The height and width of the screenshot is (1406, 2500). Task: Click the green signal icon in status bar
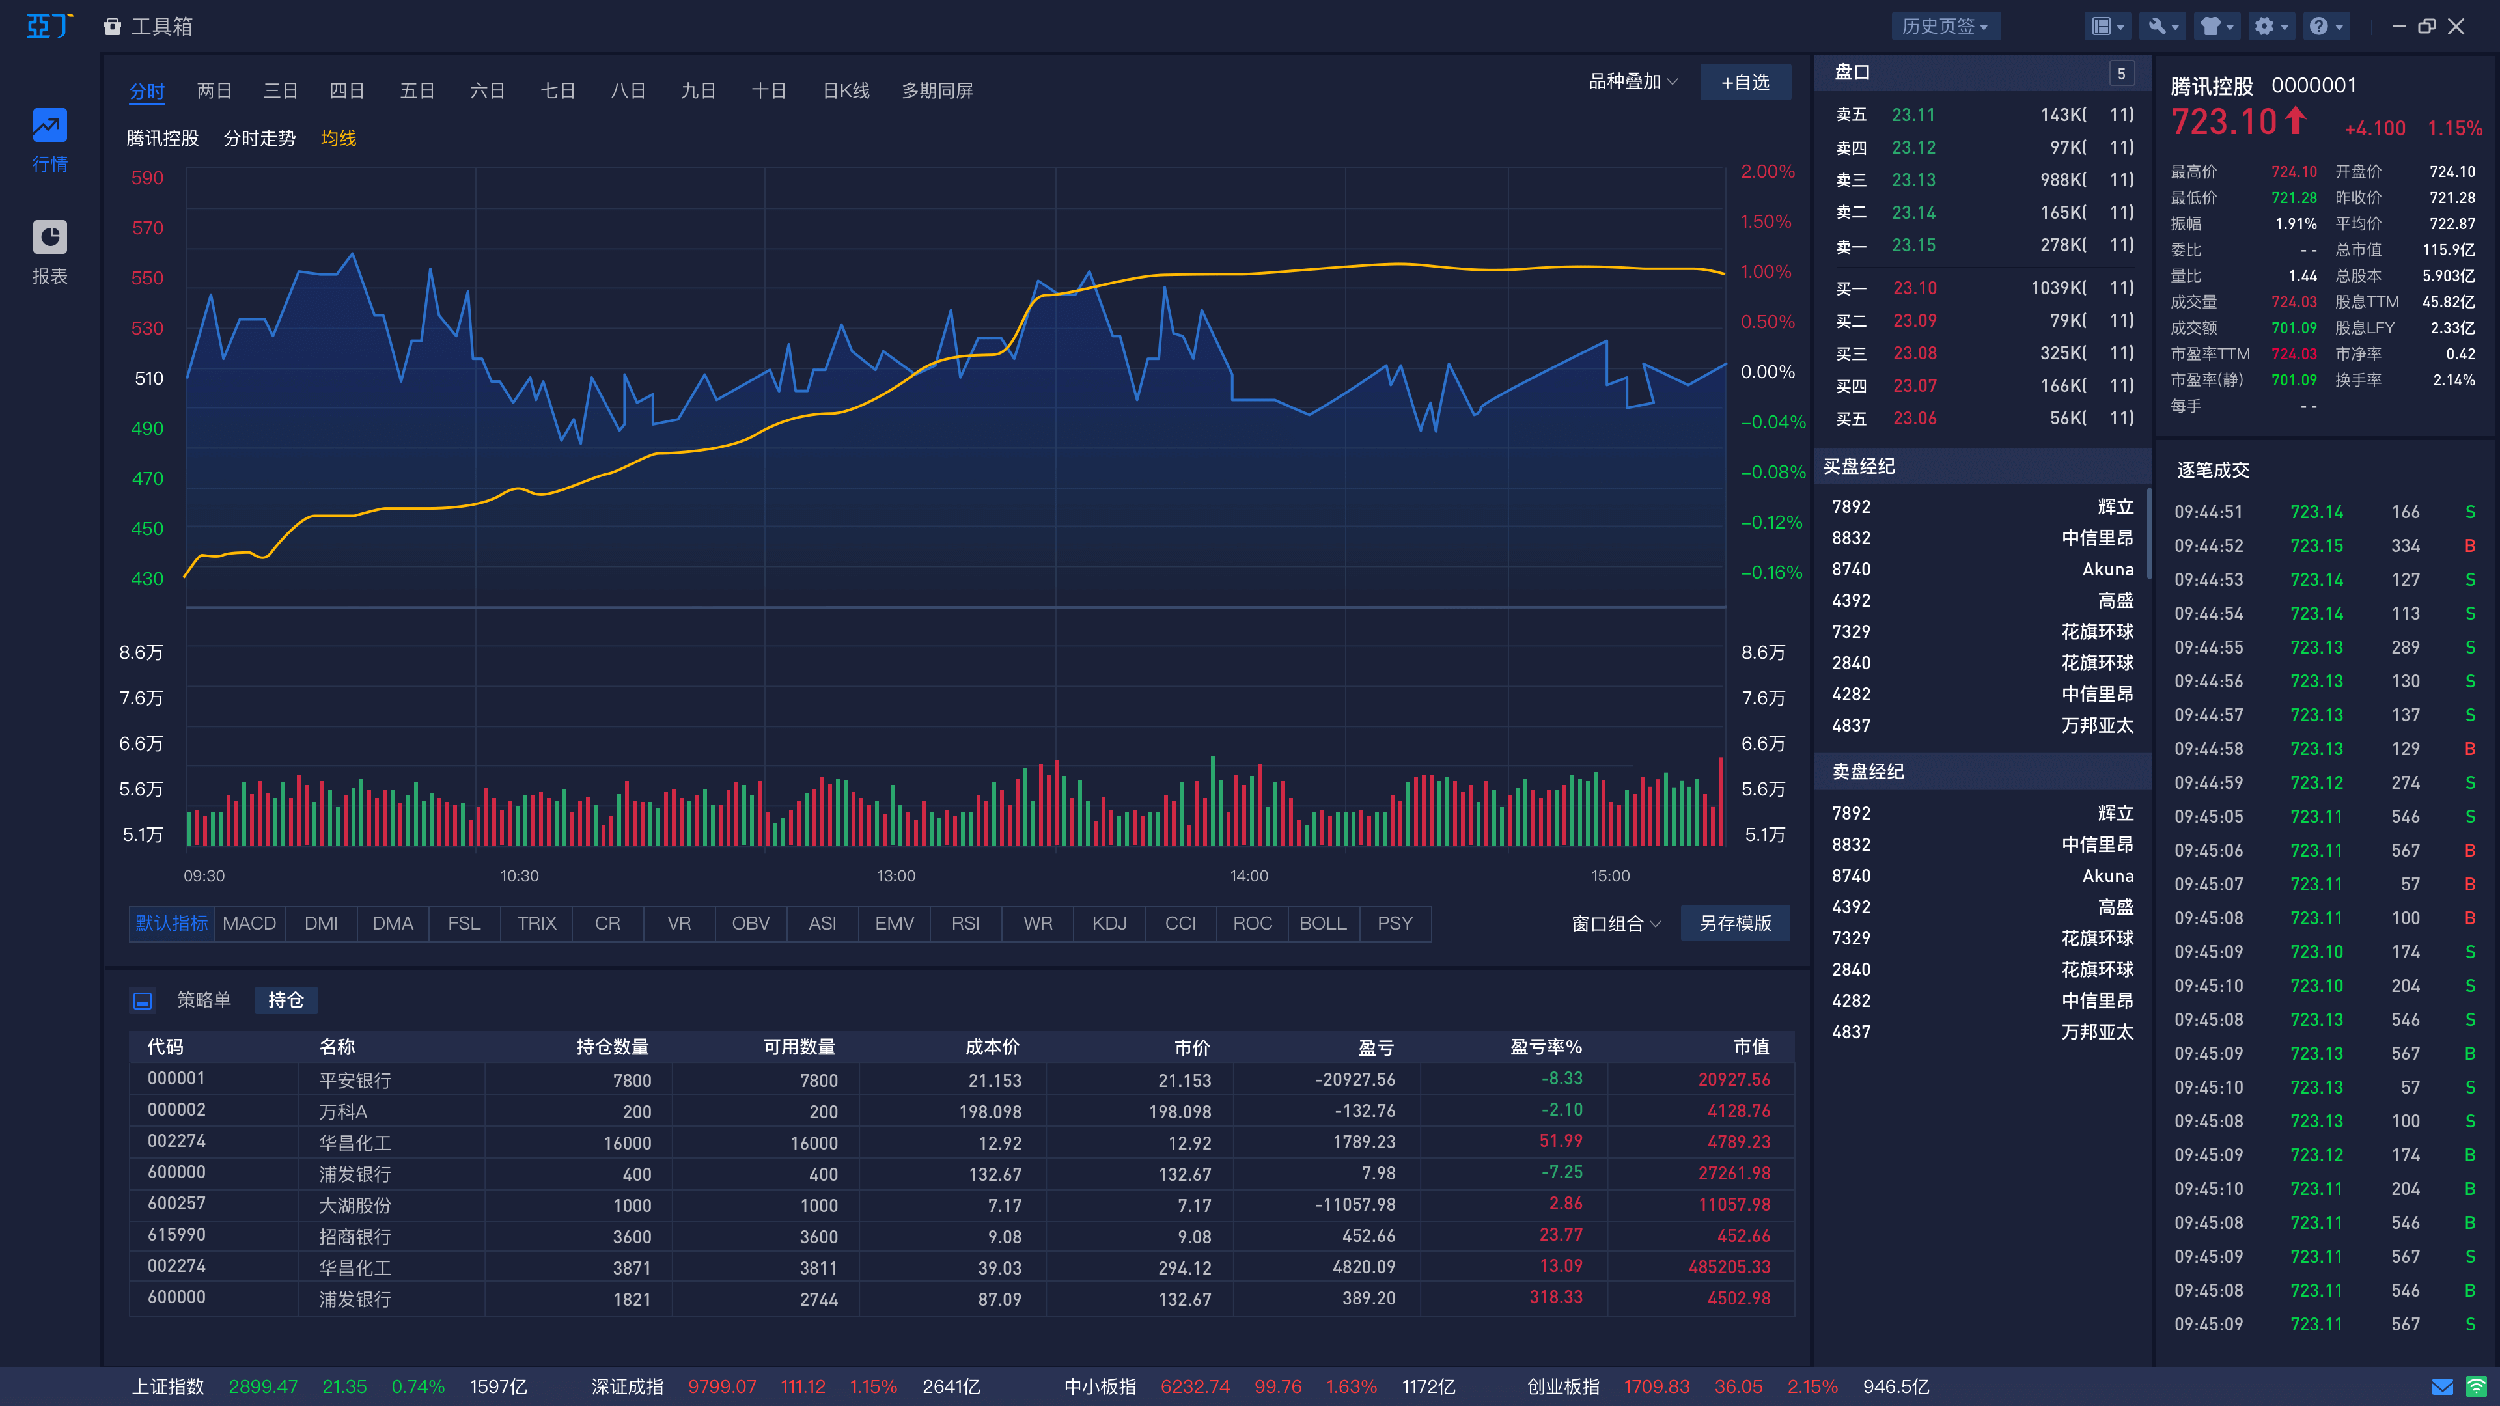click(2476, 1387)
